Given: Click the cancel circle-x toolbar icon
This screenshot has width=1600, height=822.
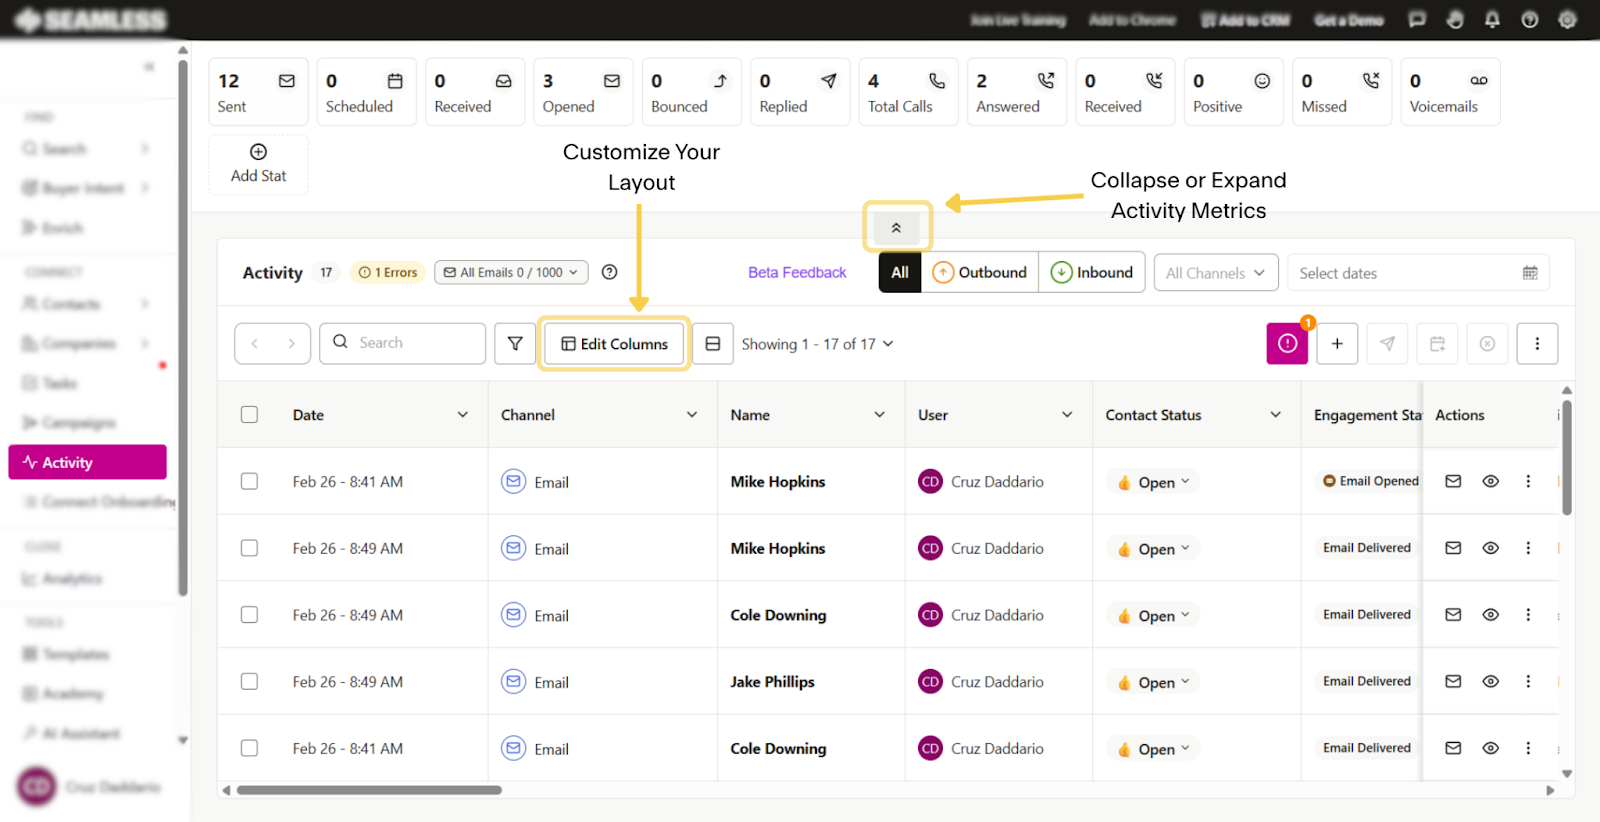Looking at the screenshot, I should click(1487, 343).
